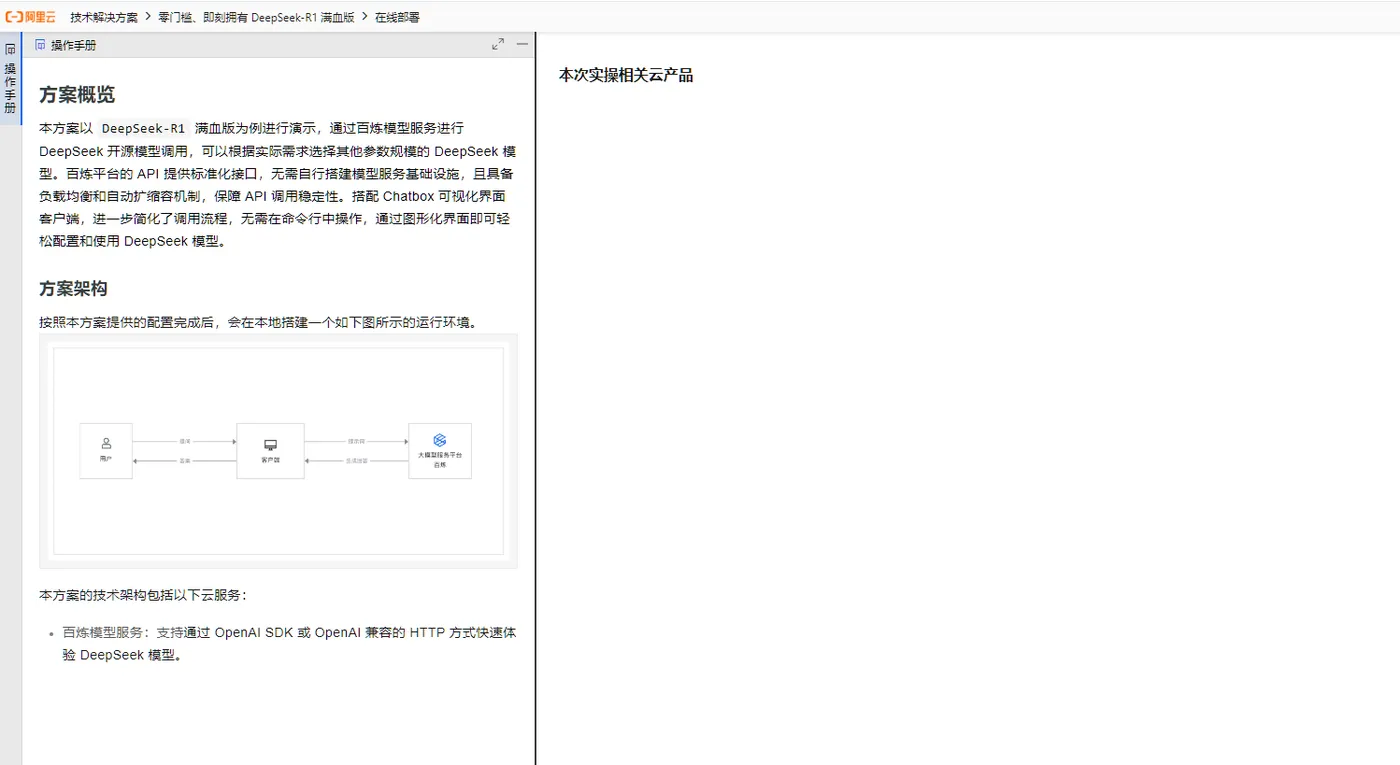Go to 零门槛、即刻拥有 DeepSeek-R1 满血版 breadcrumb

256,18
